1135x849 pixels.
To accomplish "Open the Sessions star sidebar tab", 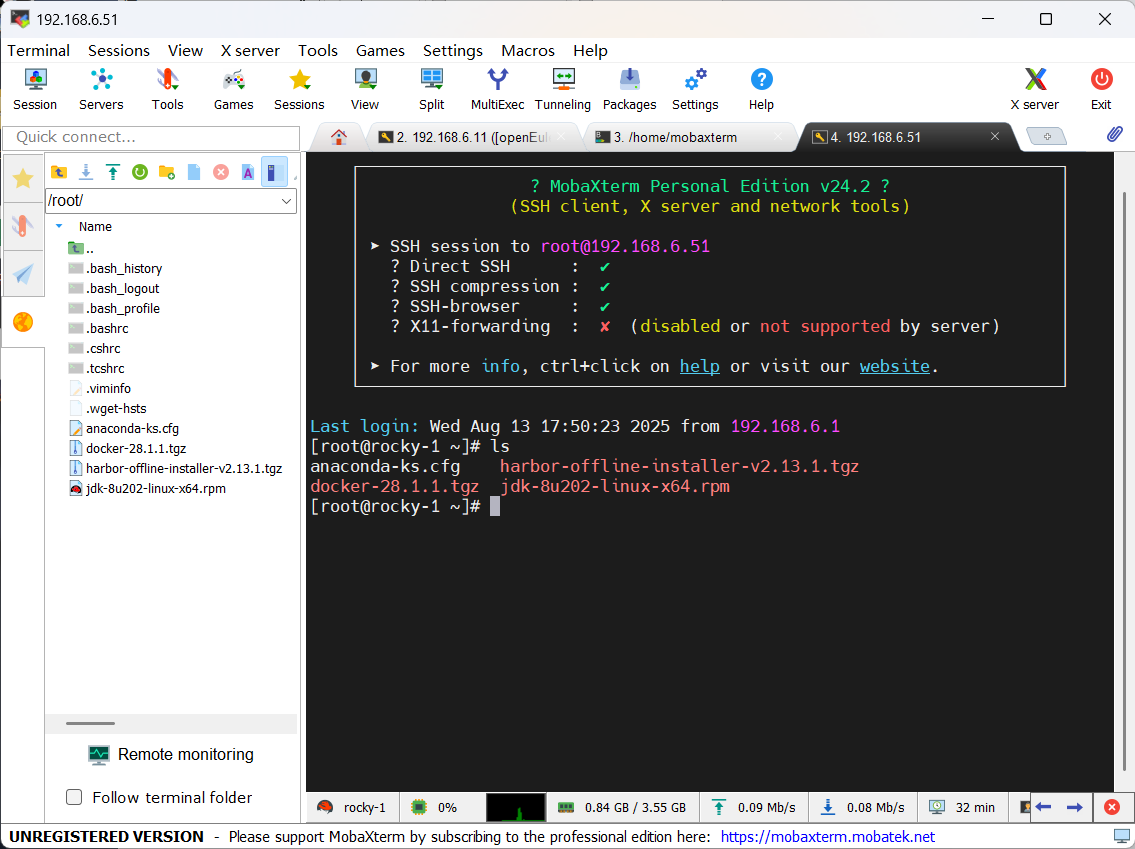I will click(x=23, y=178).
